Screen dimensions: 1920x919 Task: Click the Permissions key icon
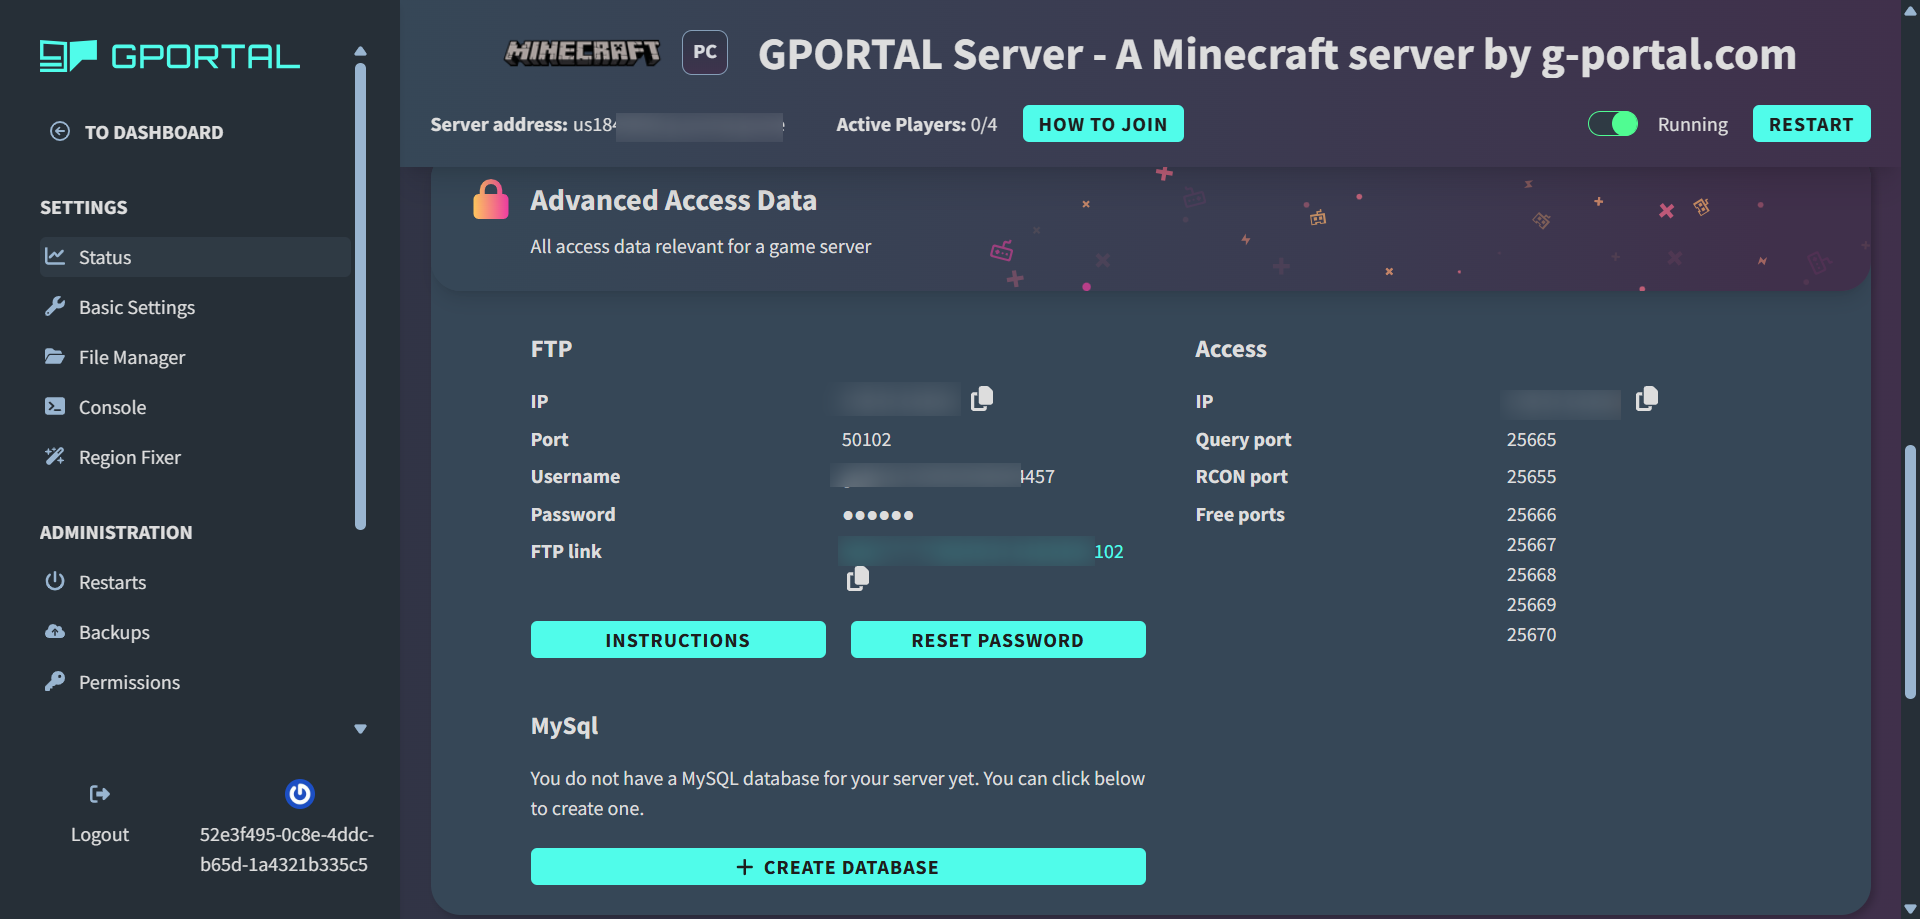[55, 681]
